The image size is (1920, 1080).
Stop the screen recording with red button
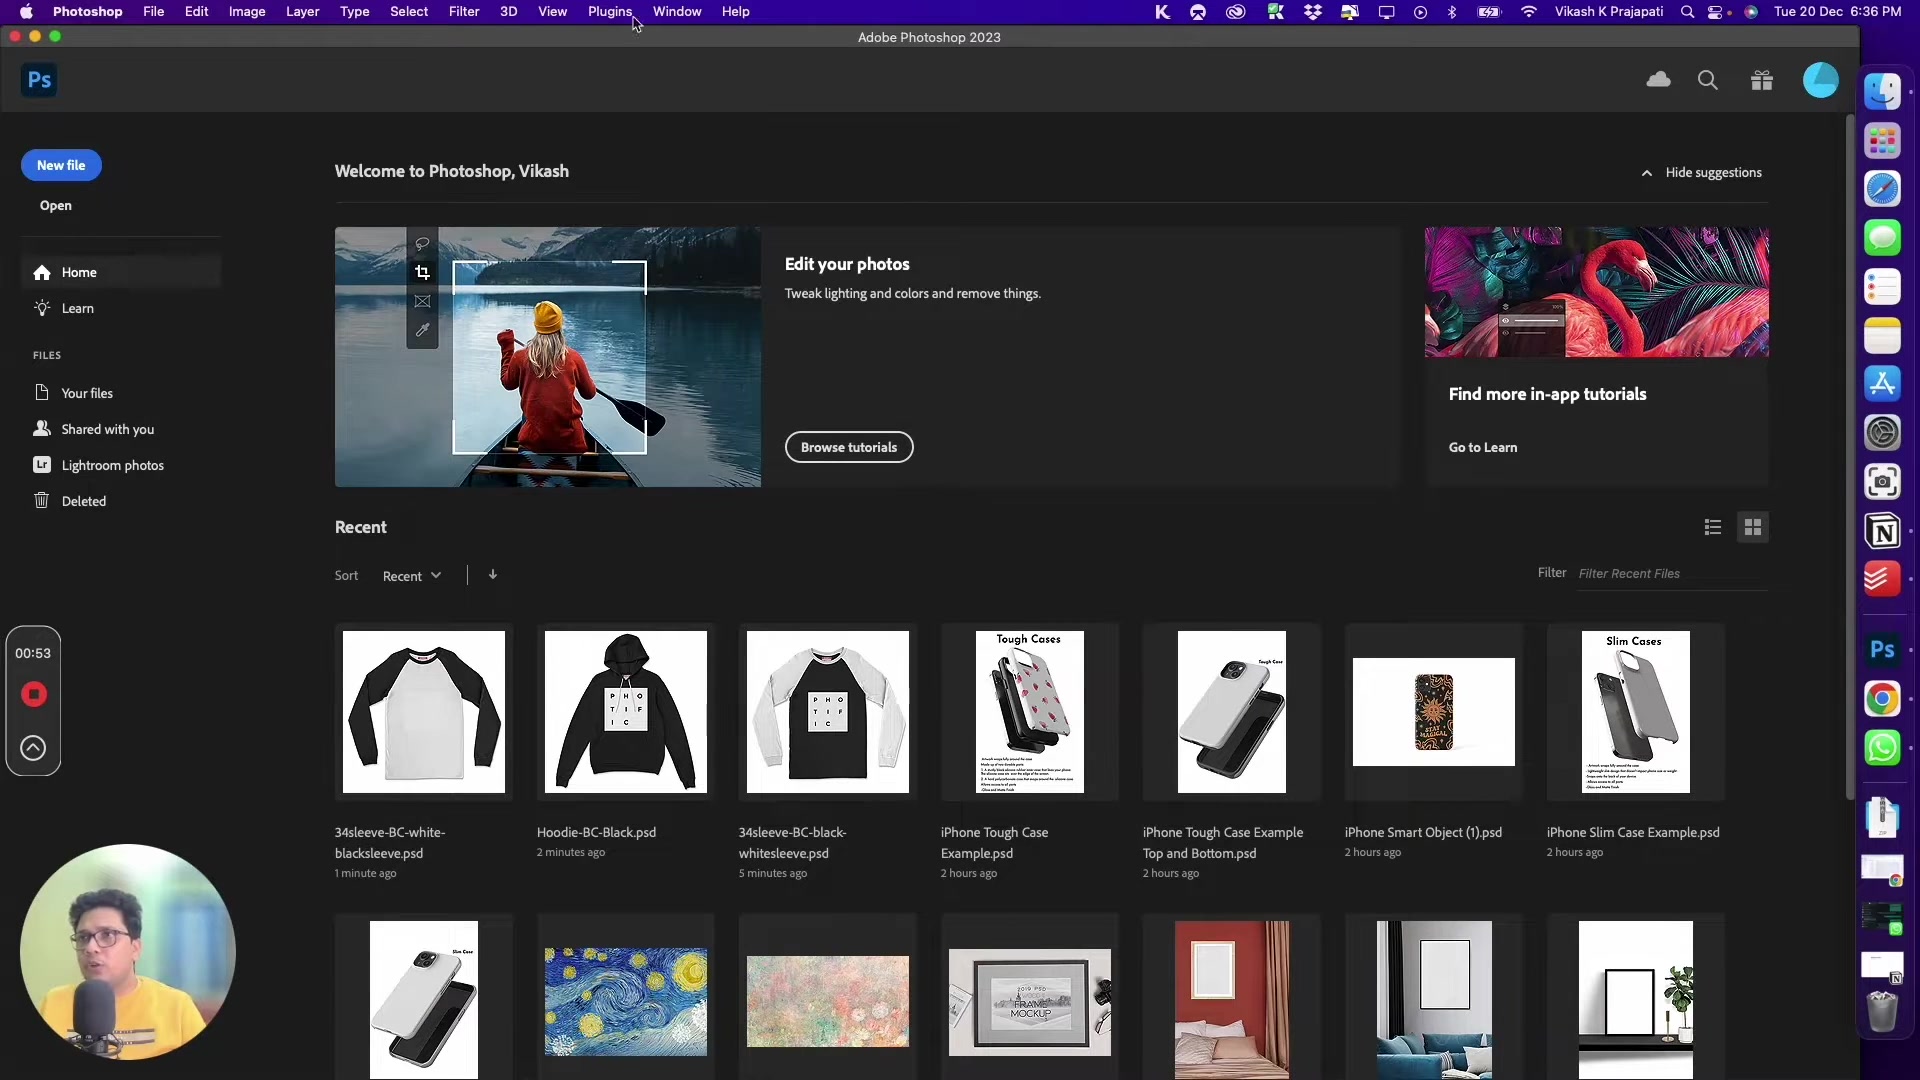pyautogui.click(x=34, y=694)
